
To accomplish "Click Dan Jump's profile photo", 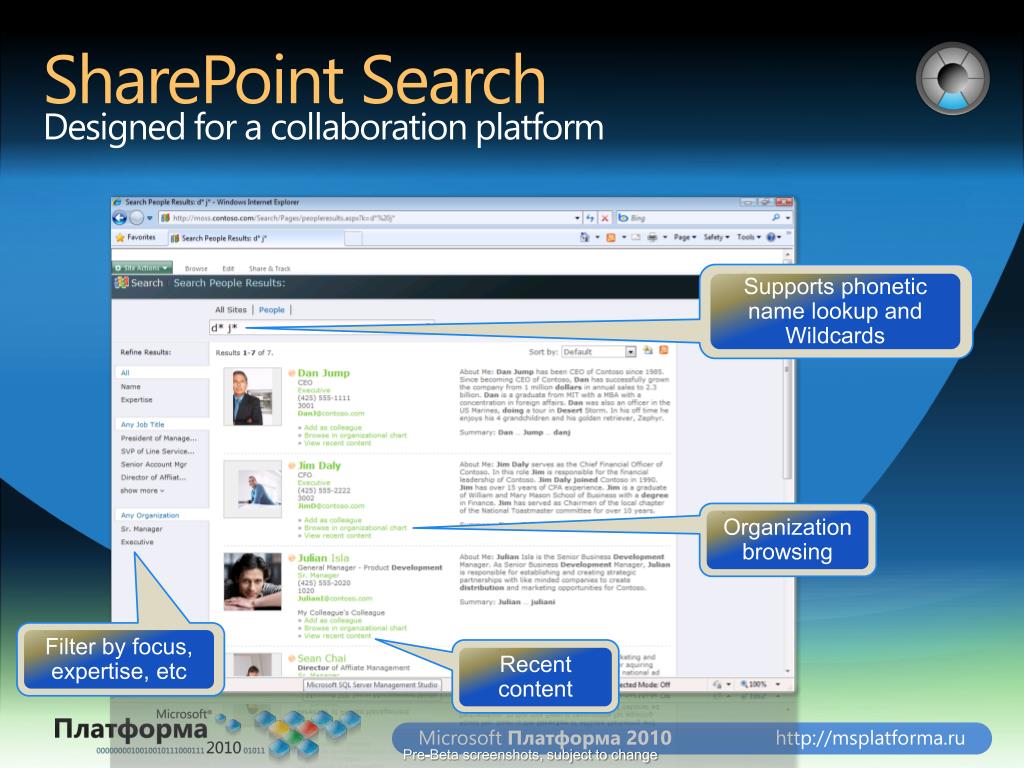I will pyautogui.click(x=252, y=397).
